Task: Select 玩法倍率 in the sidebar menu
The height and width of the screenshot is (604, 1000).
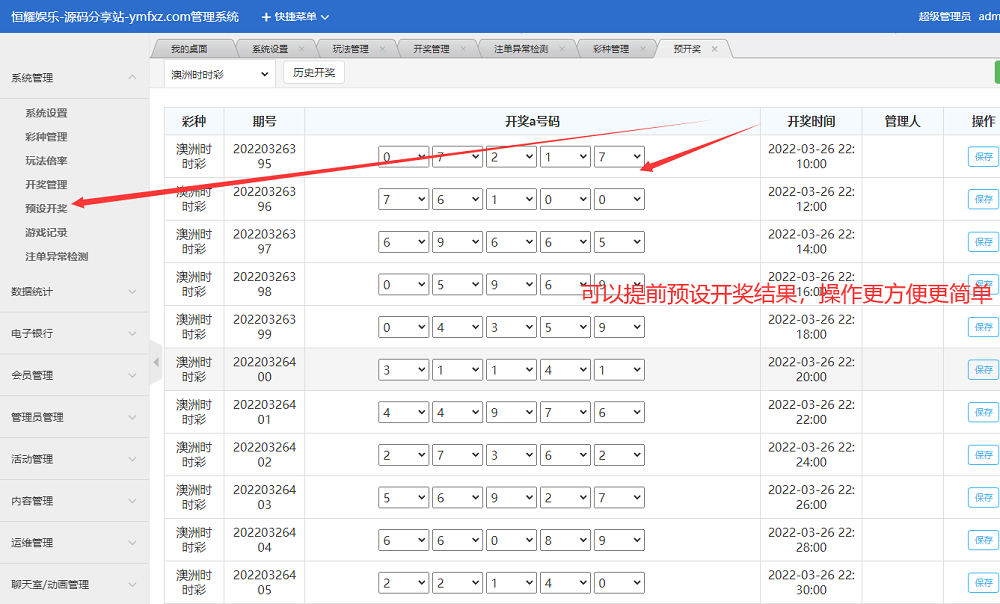Action: pyautogui.click(x=46, y=161)
